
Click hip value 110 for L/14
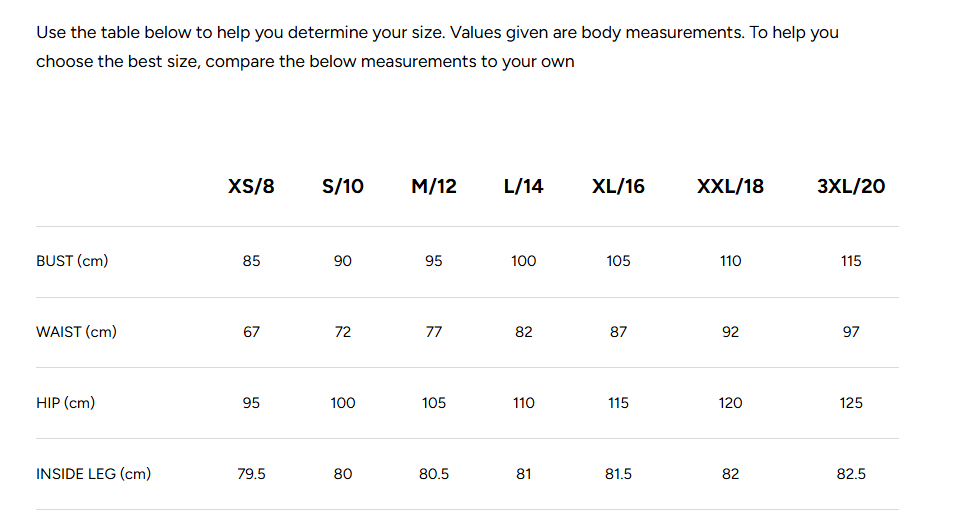click(x=524, y=403)
